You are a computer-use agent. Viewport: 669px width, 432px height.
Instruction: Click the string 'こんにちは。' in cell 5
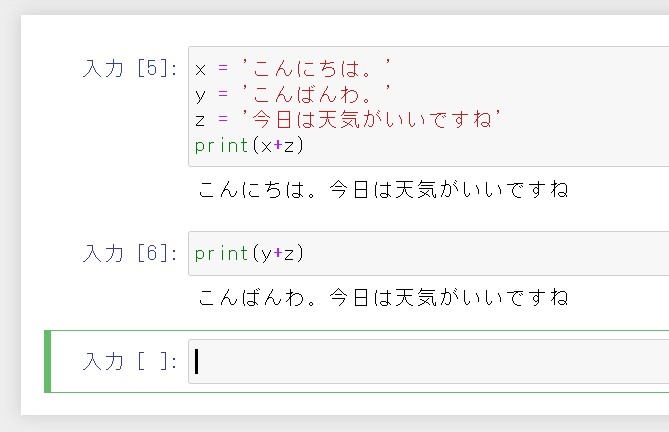point(316,69)
